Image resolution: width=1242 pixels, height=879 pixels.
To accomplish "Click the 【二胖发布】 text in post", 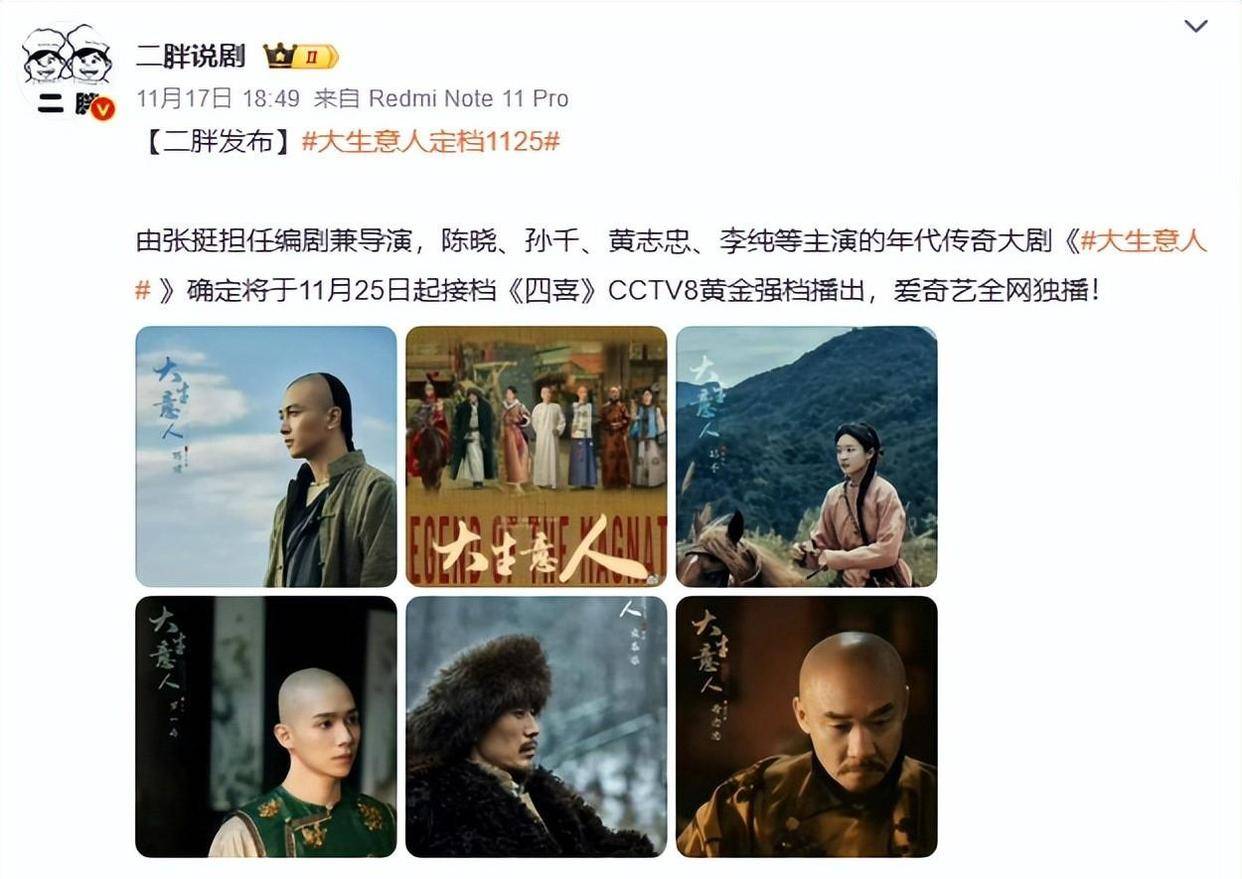I will [218, 142].
